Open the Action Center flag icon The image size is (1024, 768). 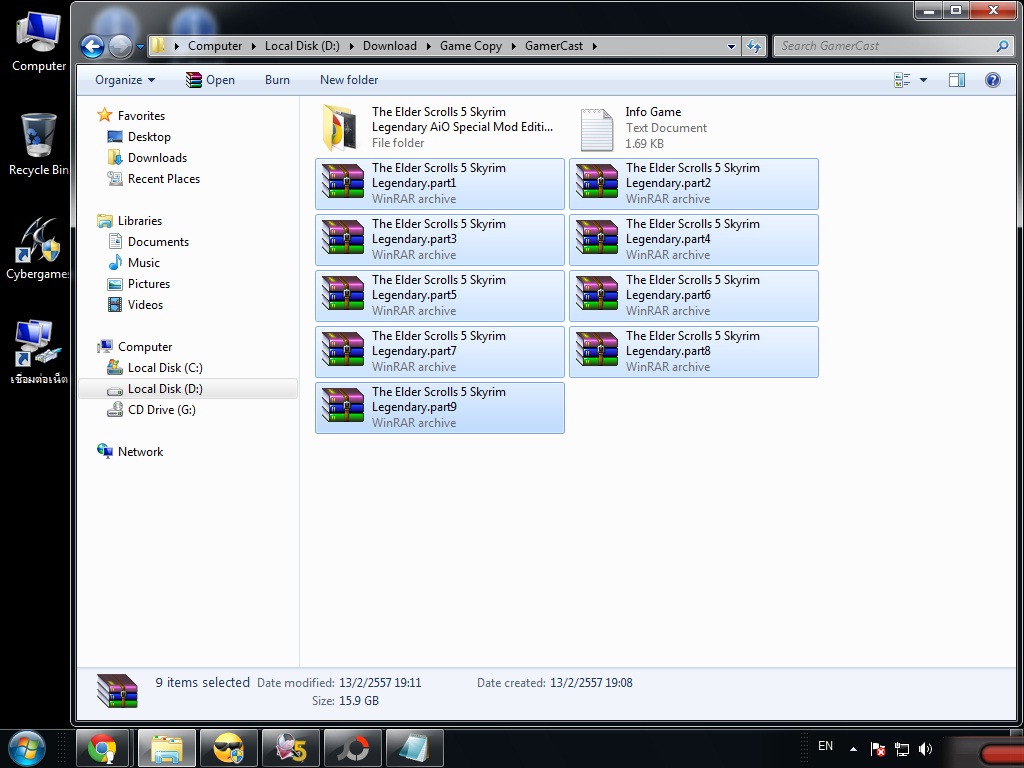878,749
